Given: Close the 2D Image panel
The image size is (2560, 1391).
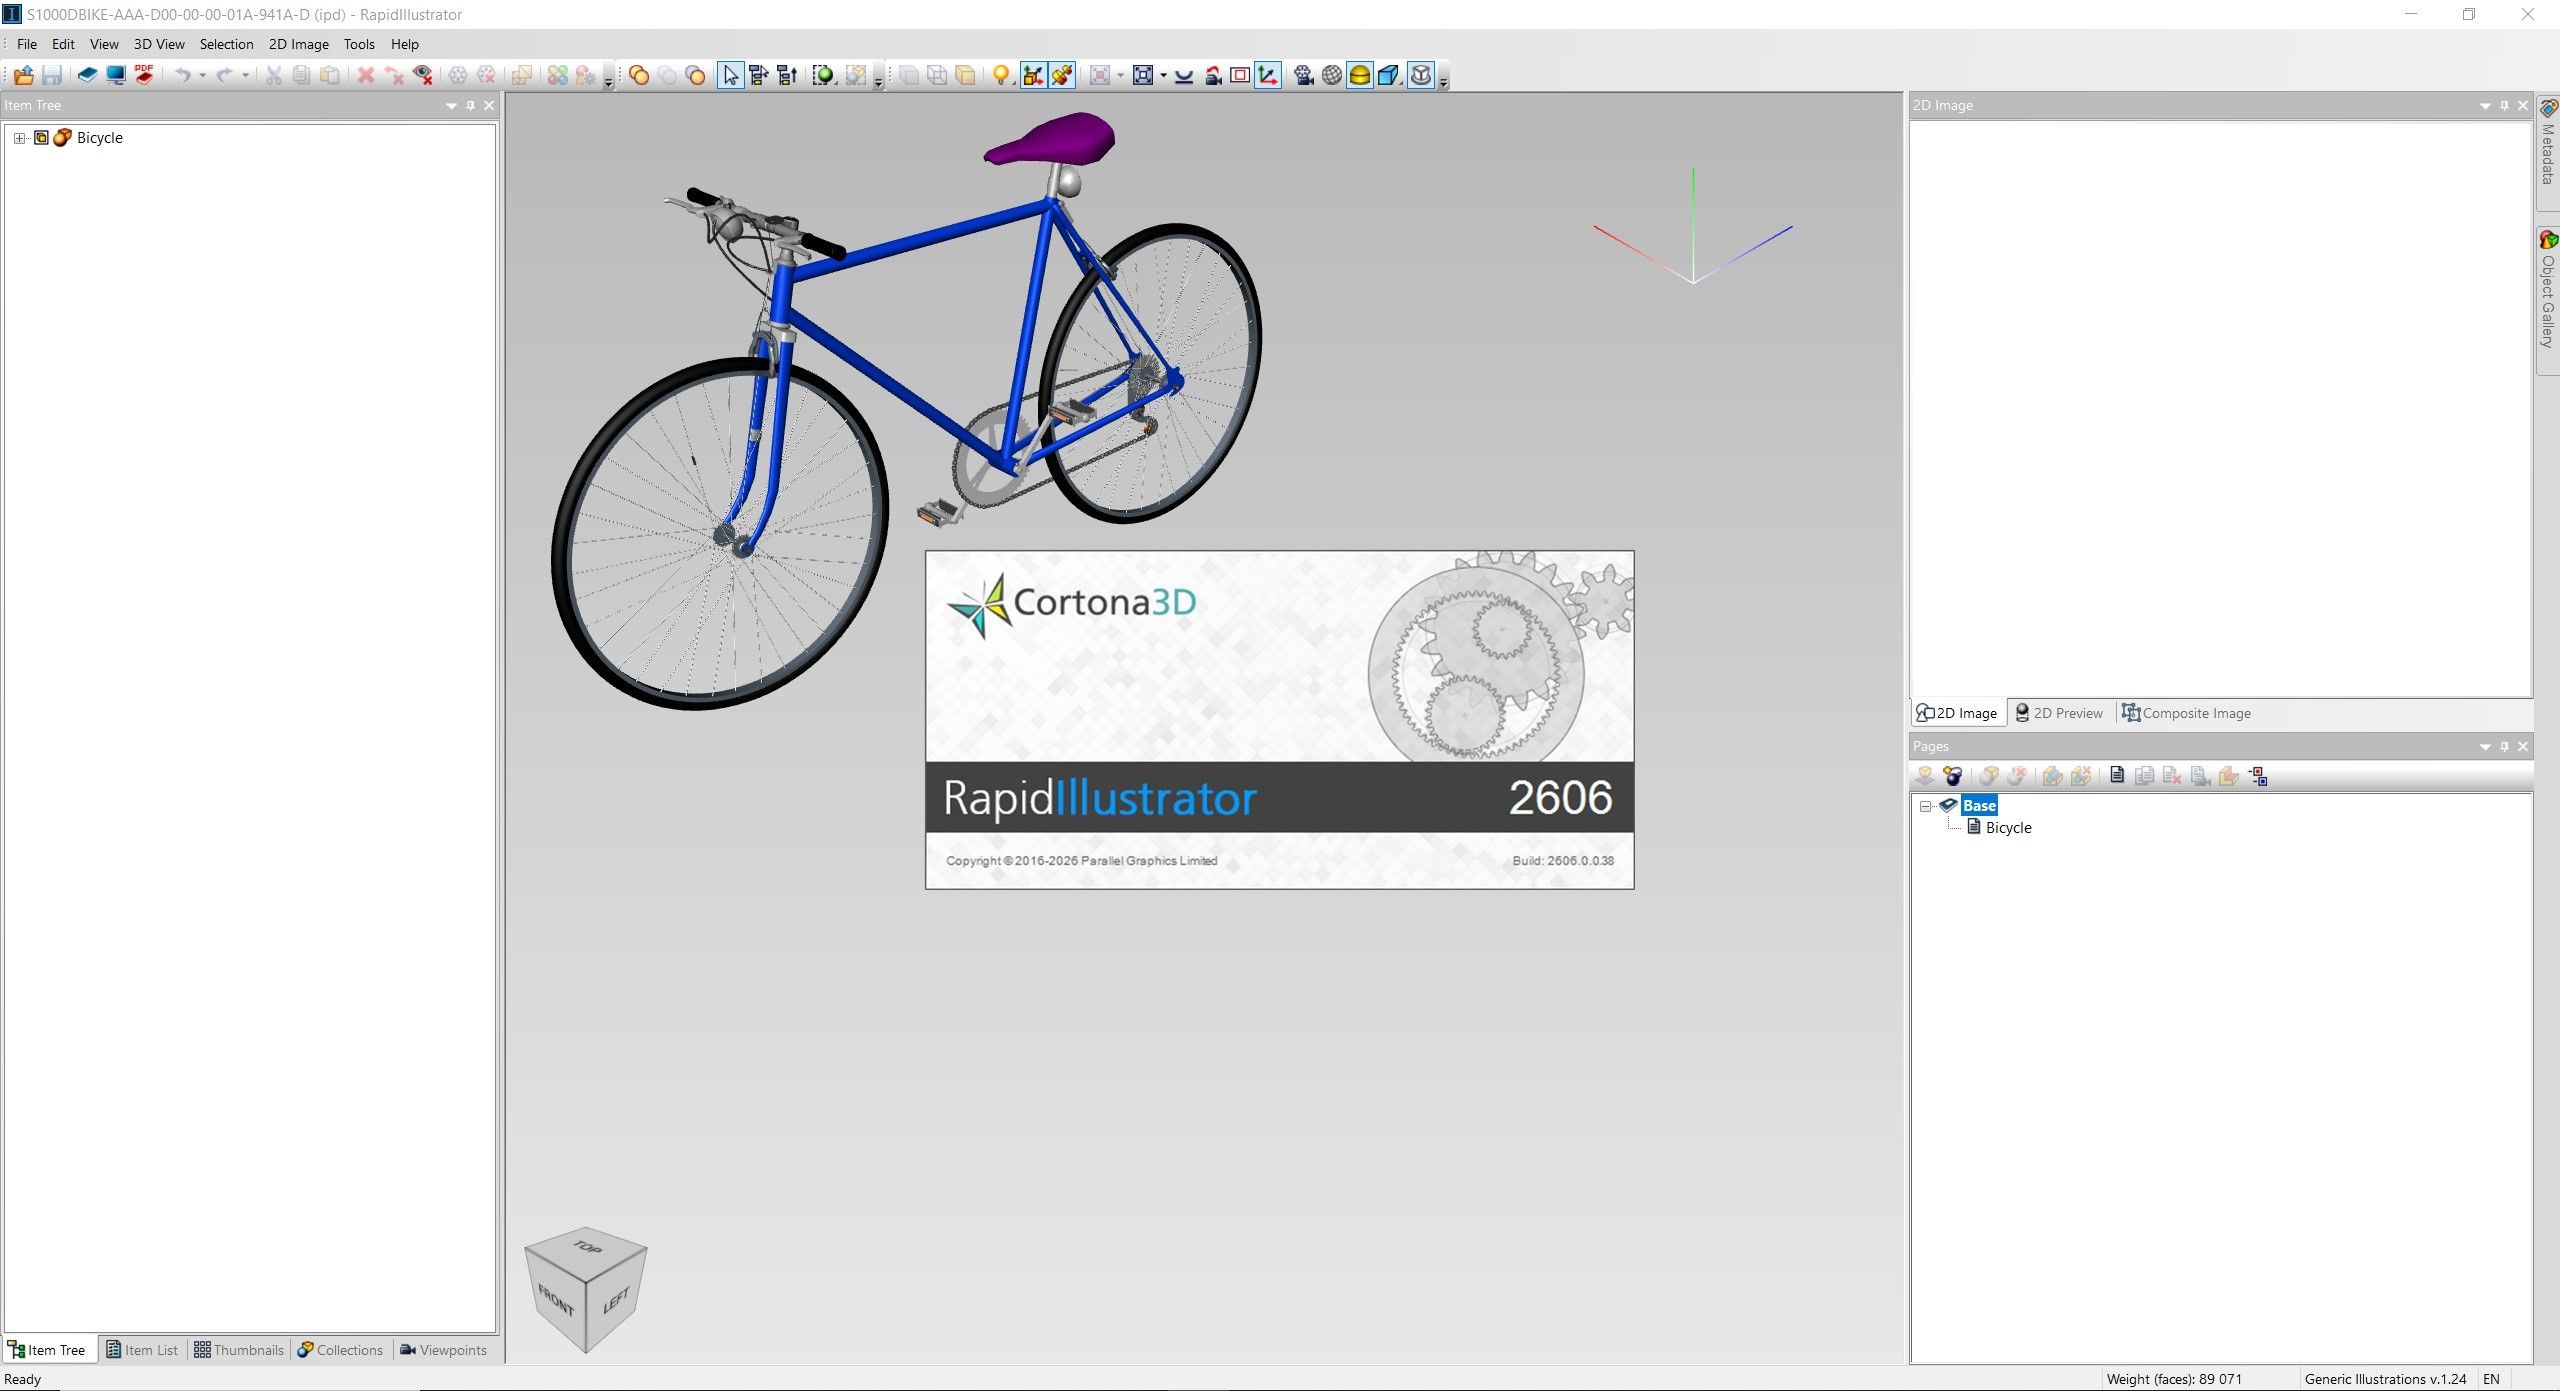Looking at the screenshot, I should click(2523, 106).
